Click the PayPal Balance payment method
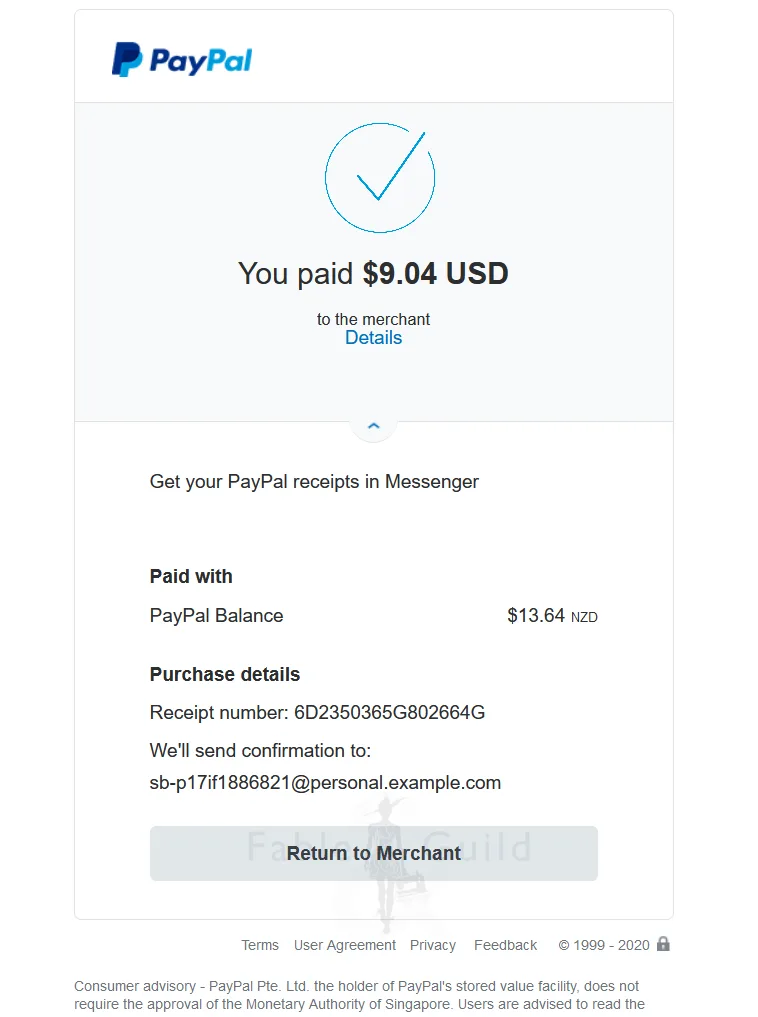Image resolution: width=758 pixels, height=1017 pixels. coord(216,616)
